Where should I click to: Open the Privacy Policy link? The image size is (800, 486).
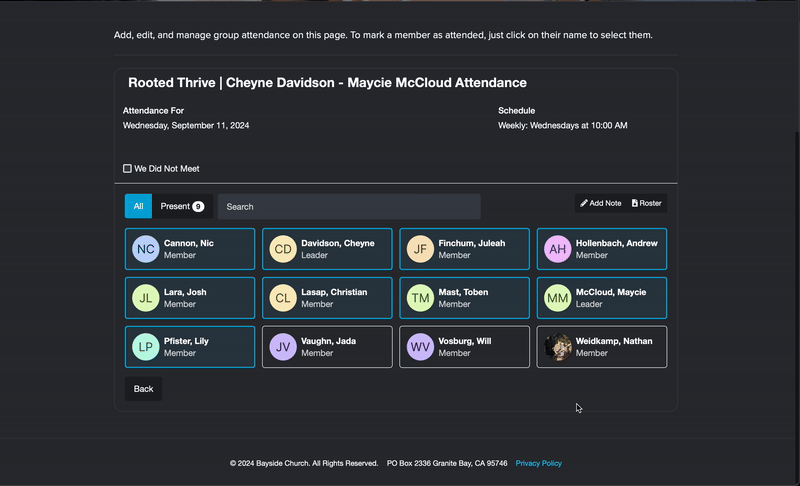[538, 463]
